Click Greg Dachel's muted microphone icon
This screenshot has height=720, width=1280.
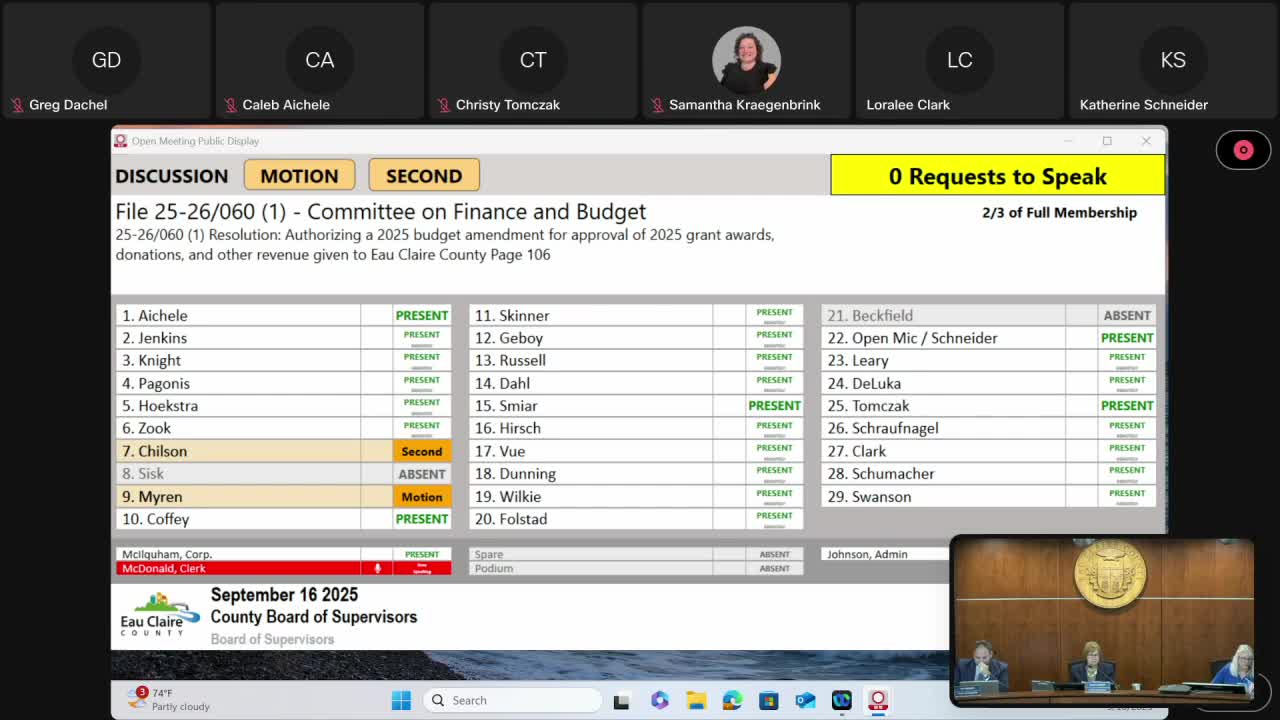[17, 105]
